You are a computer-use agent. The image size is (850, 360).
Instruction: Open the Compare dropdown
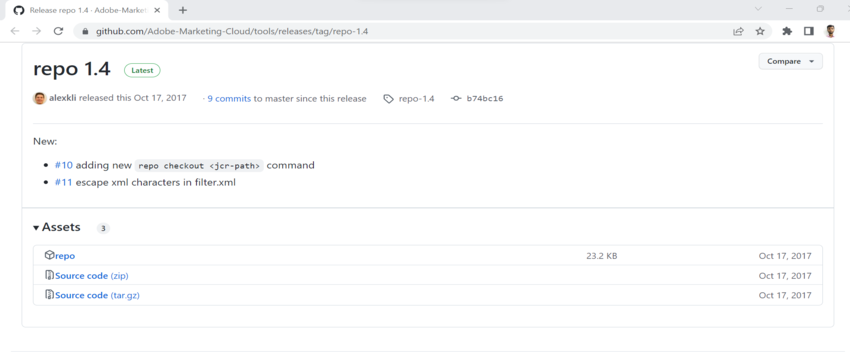point(790,61)
